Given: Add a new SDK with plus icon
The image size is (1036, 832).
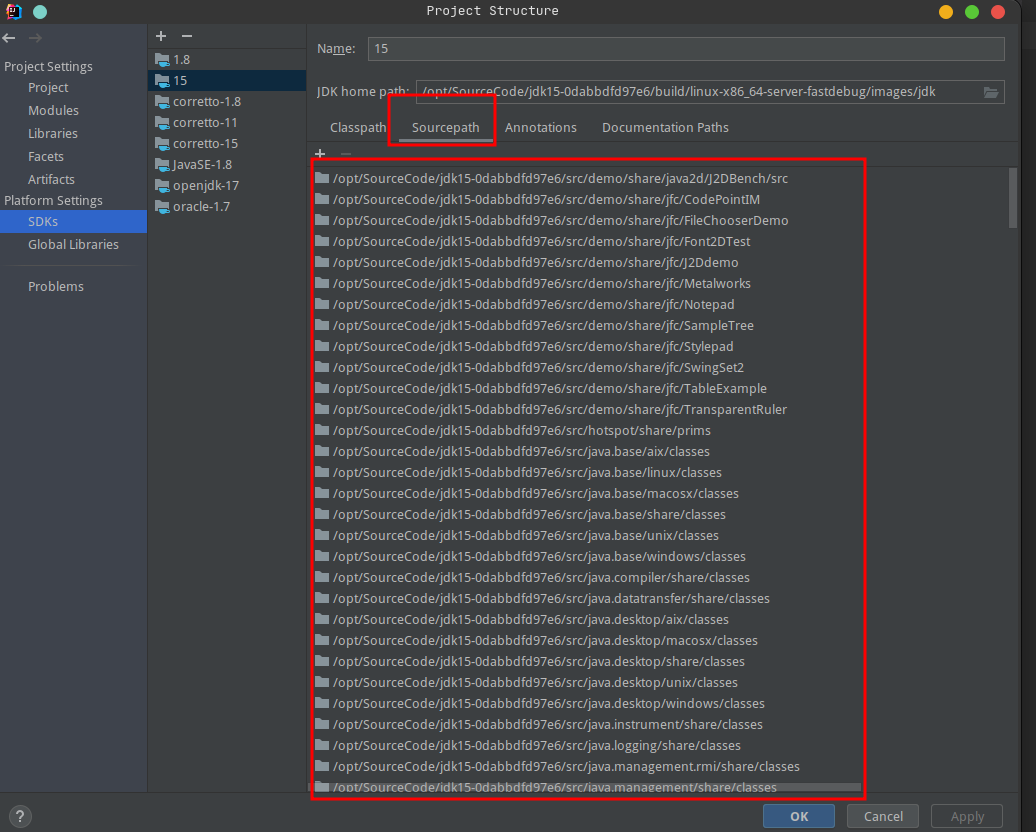Looking at the screenshot, I should 161,36.
